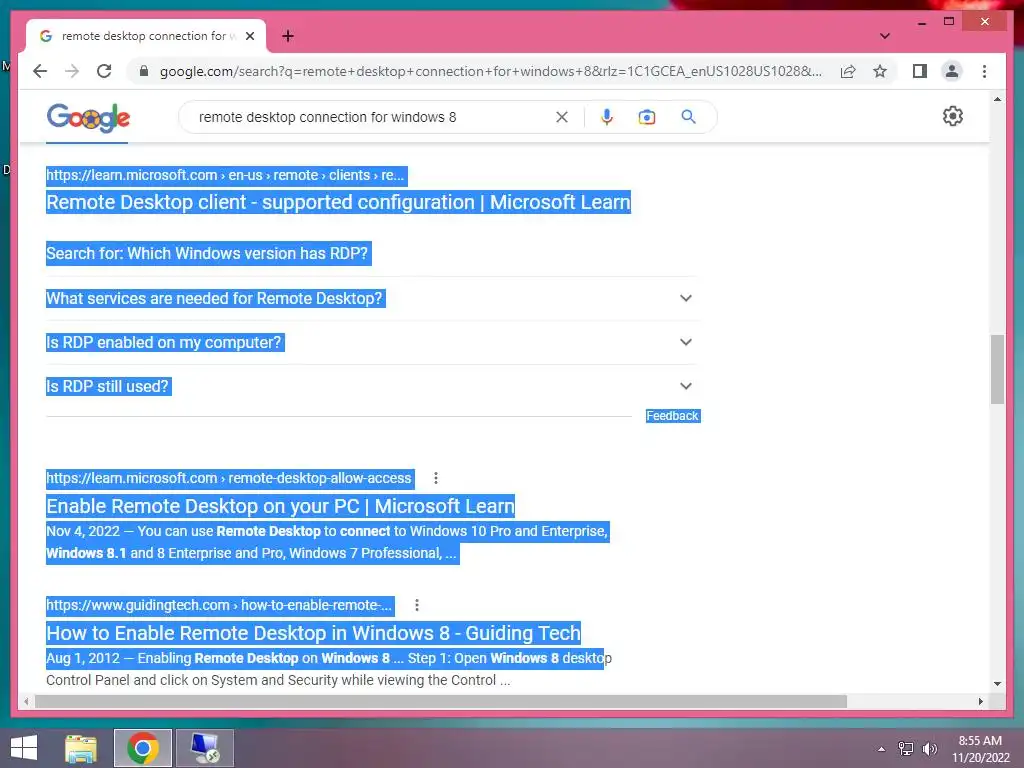This screenshot has height=768, width=1024.
Task: Open network status tray icon
Action: point(906,749)
